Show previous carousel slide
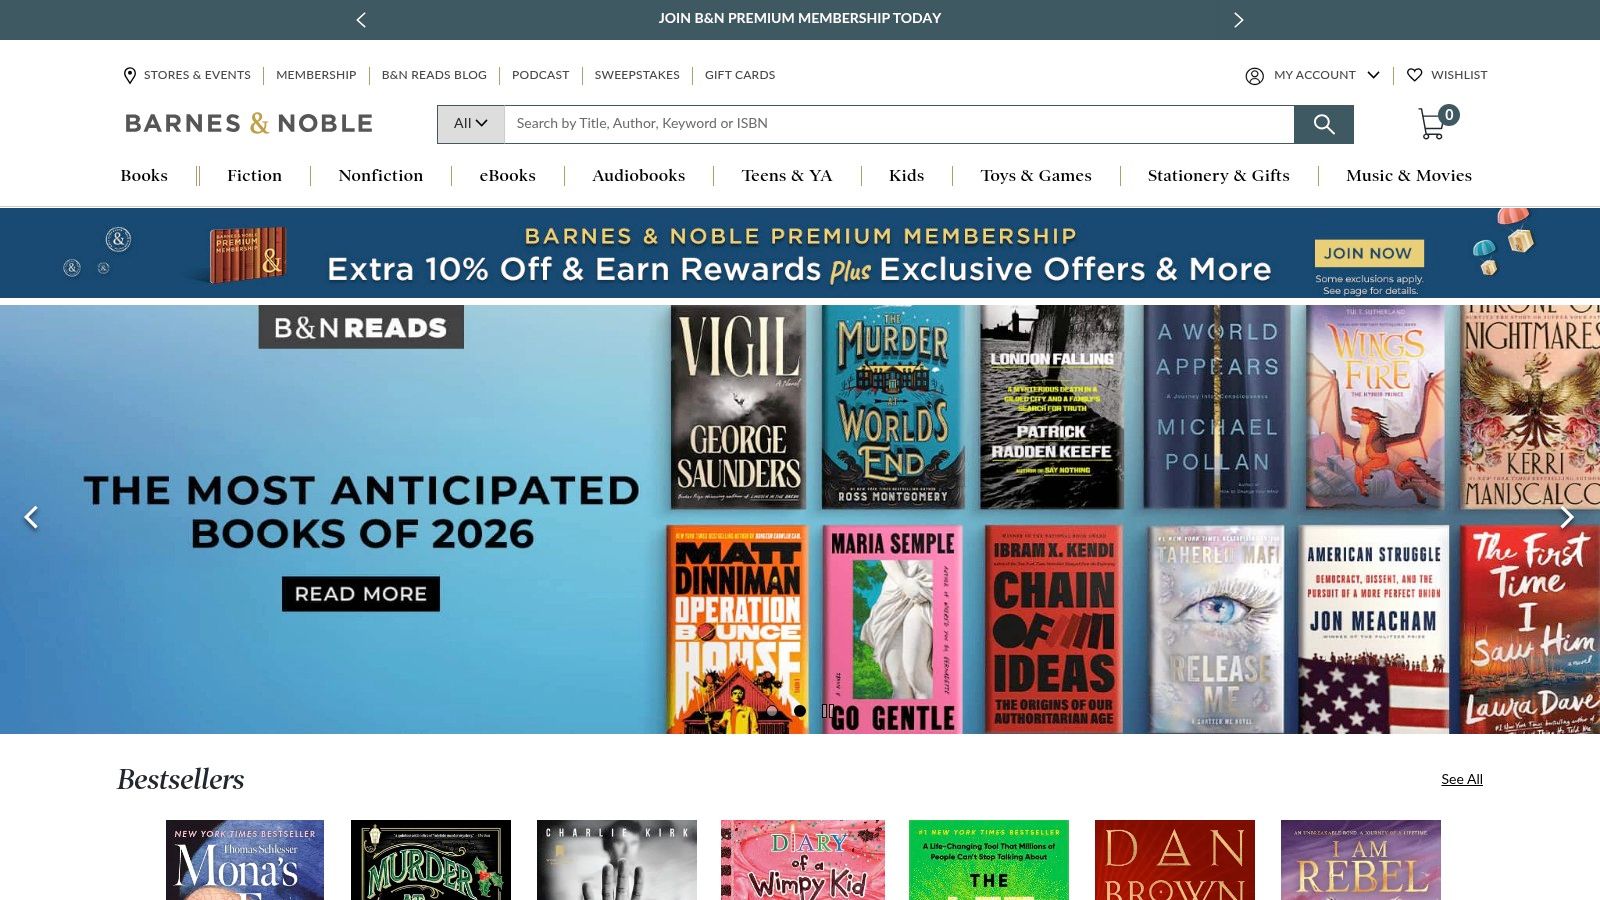 (31, 517)
